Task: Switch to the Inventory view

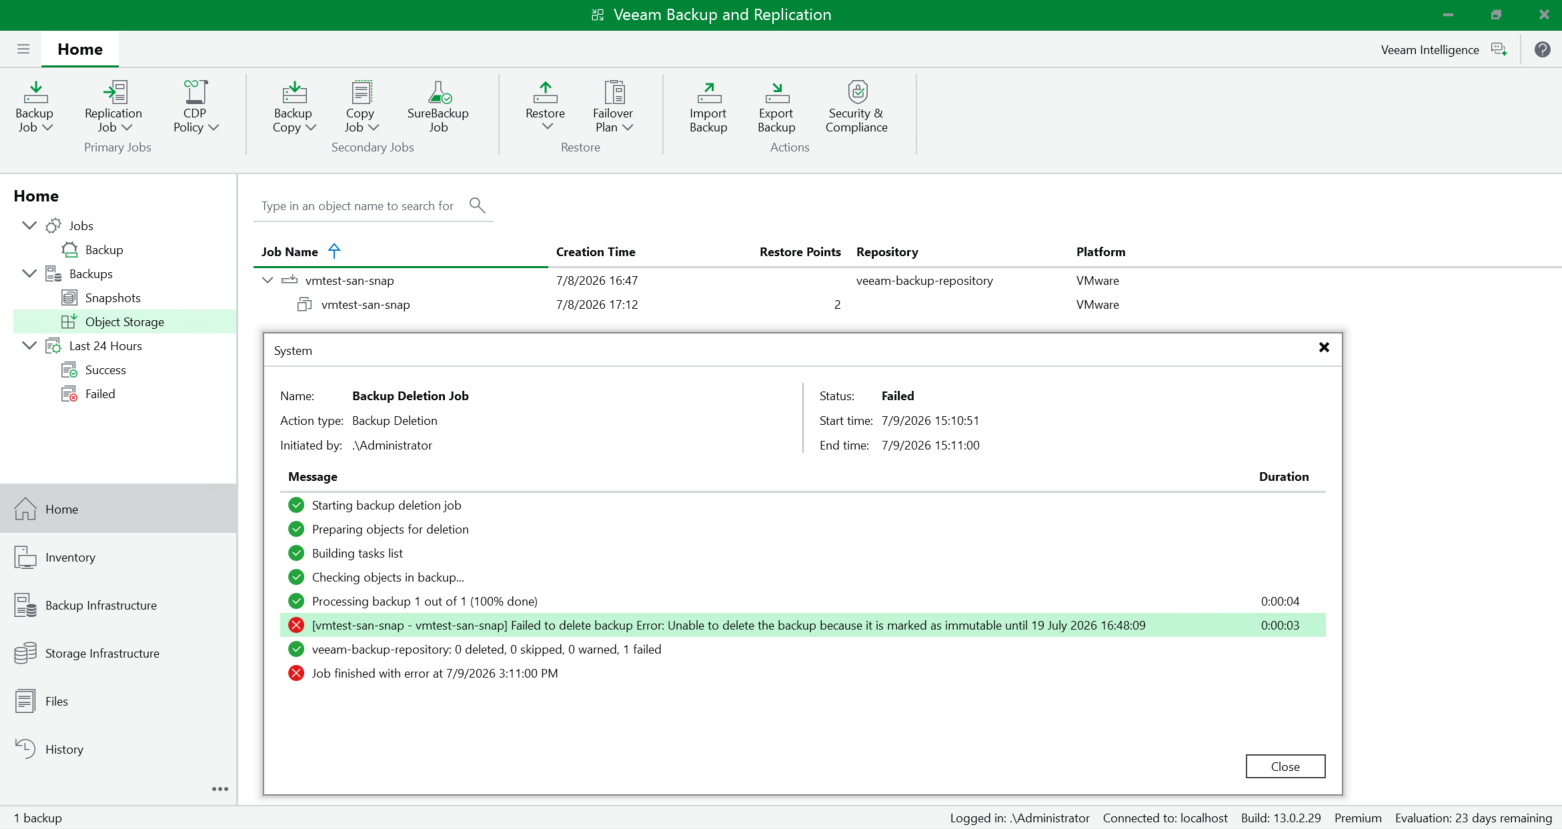Action: click(118, 557)
